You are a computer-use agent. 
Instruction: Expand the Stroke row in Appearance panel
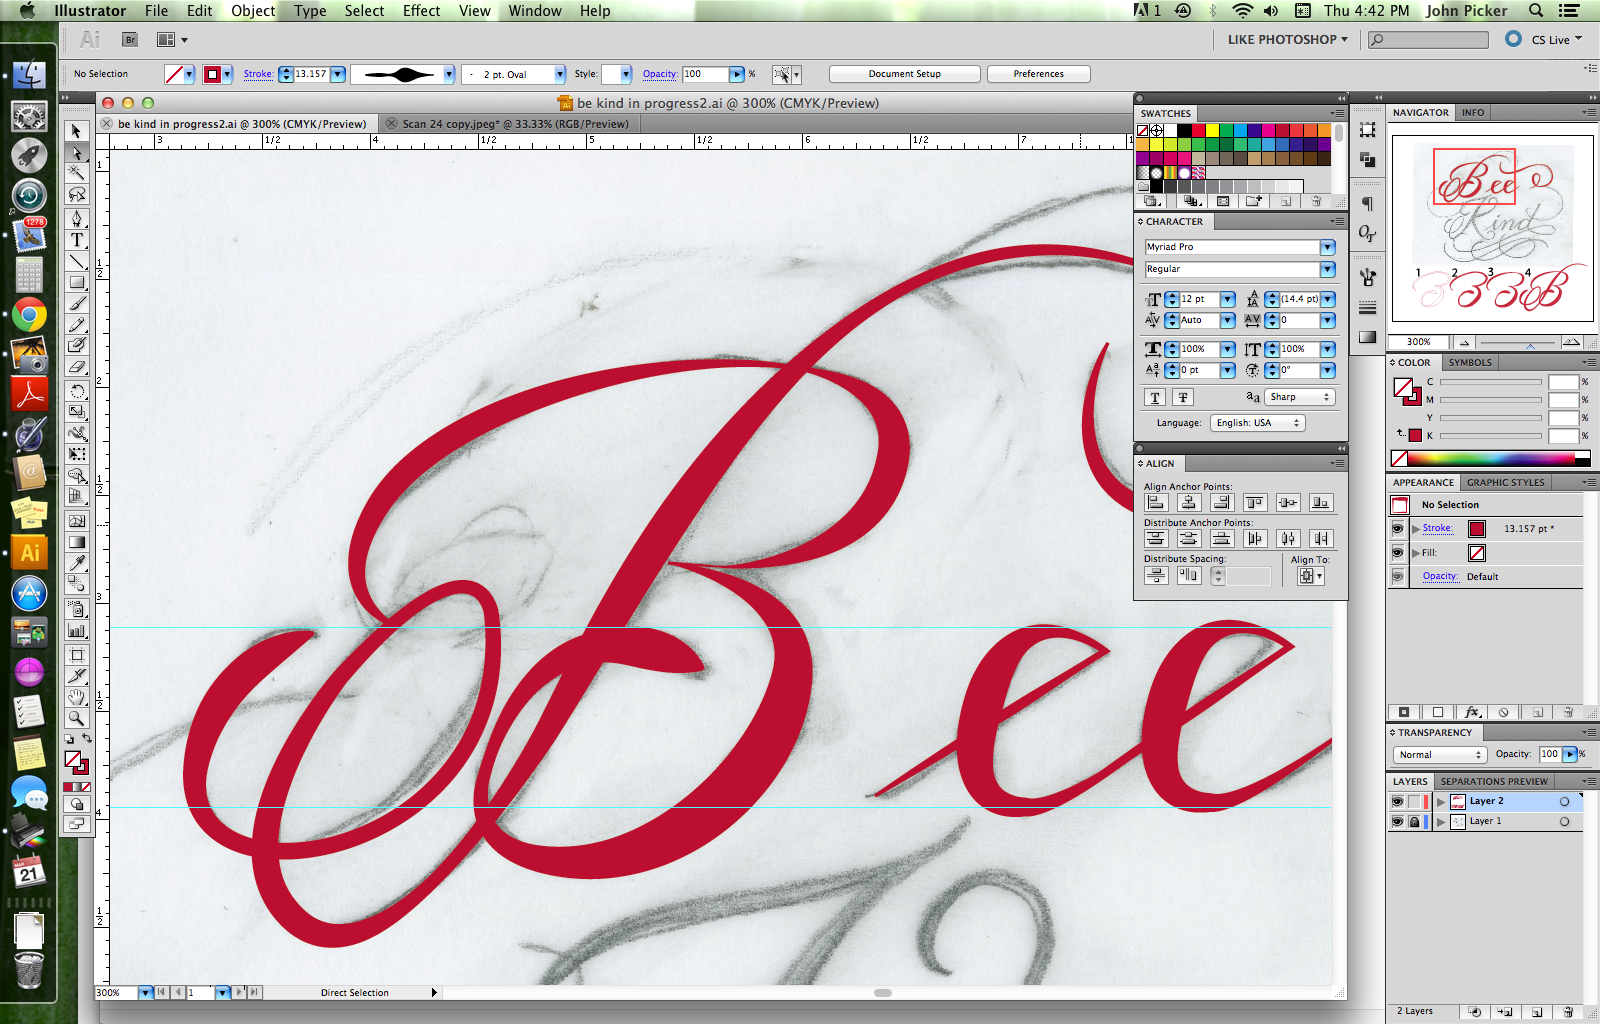1416,528
